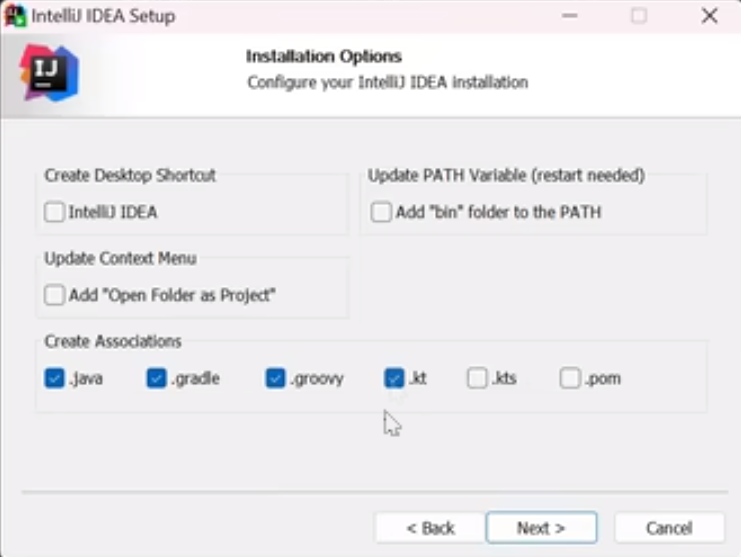Go to next step with Next button
This screenshot has width=741, height=557.
coord(542,527)
